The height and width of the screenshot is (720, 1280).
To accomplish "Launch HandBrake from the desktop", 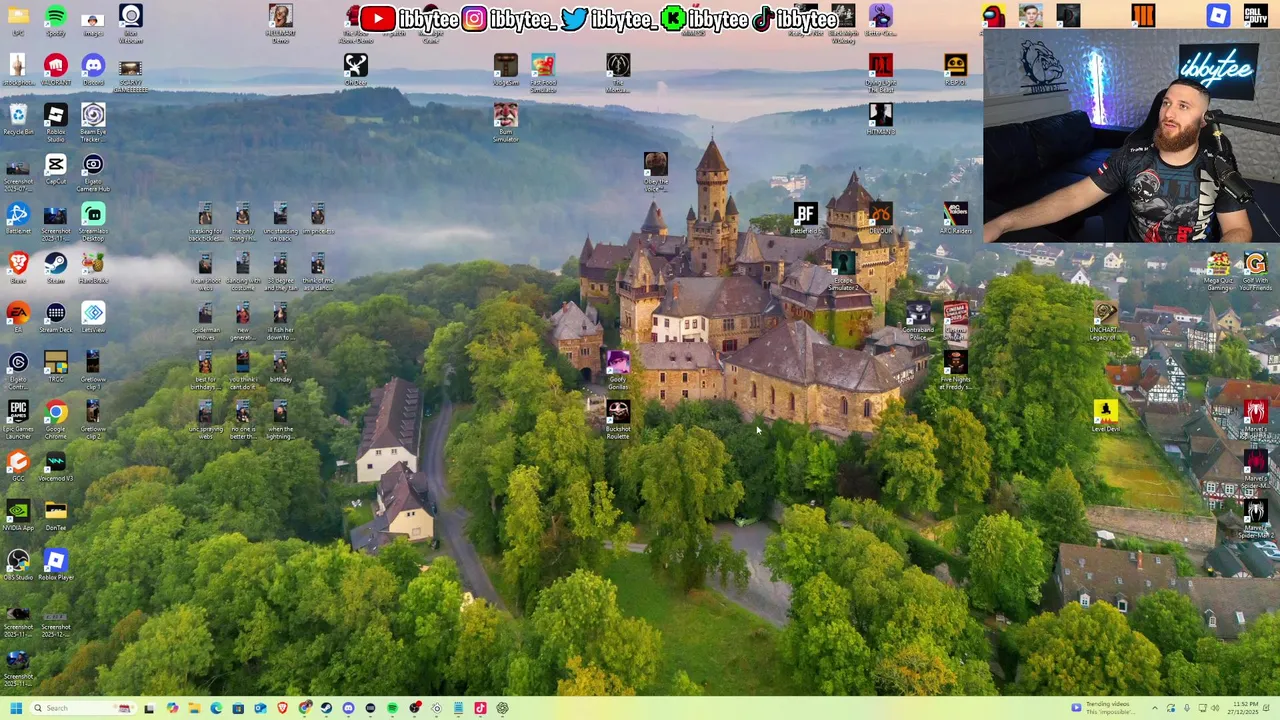I will 93,268.
